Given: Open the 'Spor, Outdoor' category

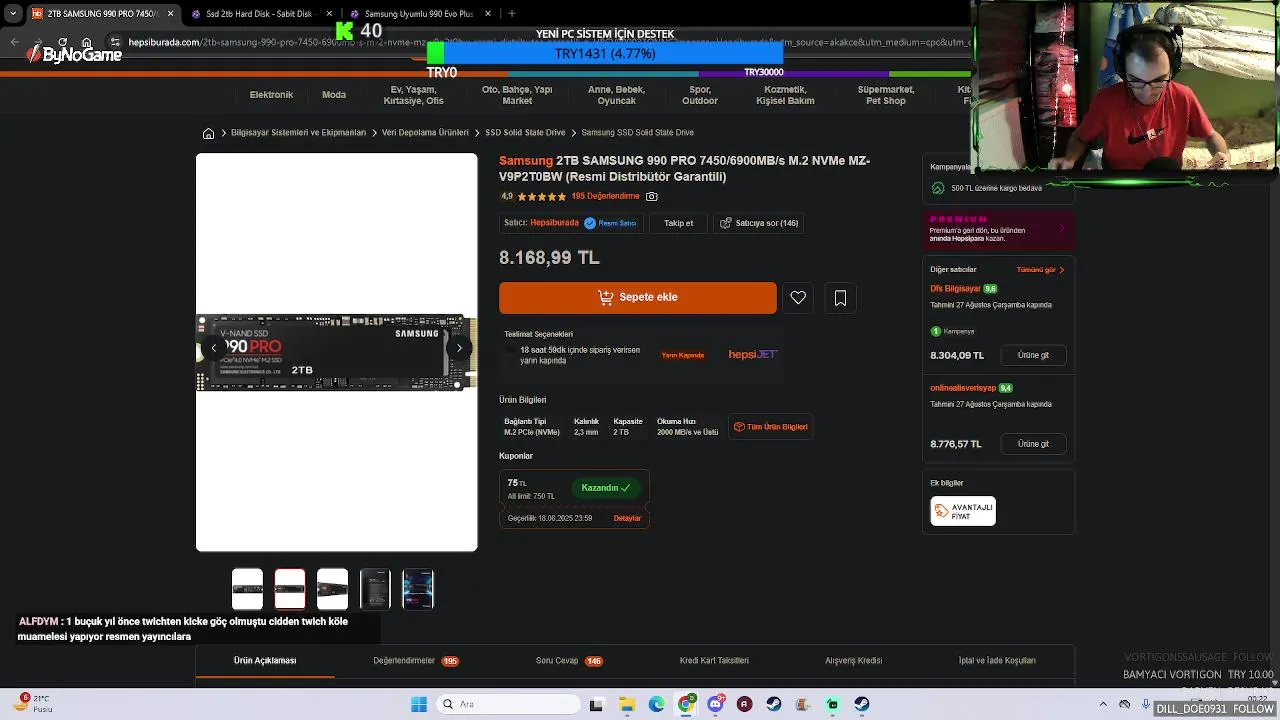Looking at the screenshot, I should click(700, 95).
